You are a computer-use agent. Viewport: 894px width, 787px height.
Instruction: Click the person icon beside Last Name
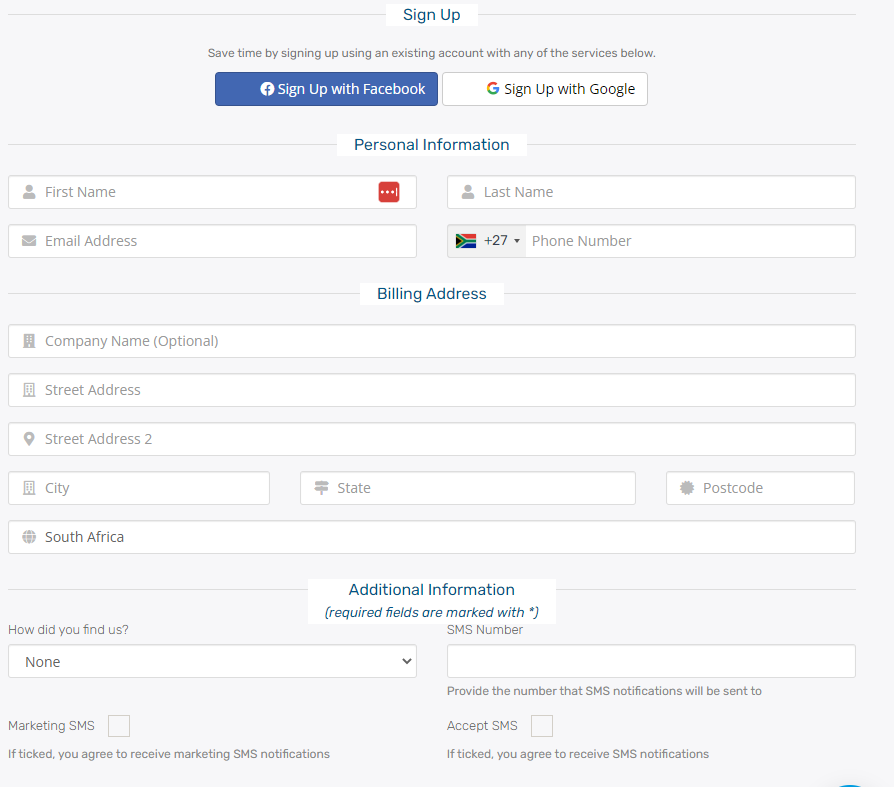click(x=468, y=192)
